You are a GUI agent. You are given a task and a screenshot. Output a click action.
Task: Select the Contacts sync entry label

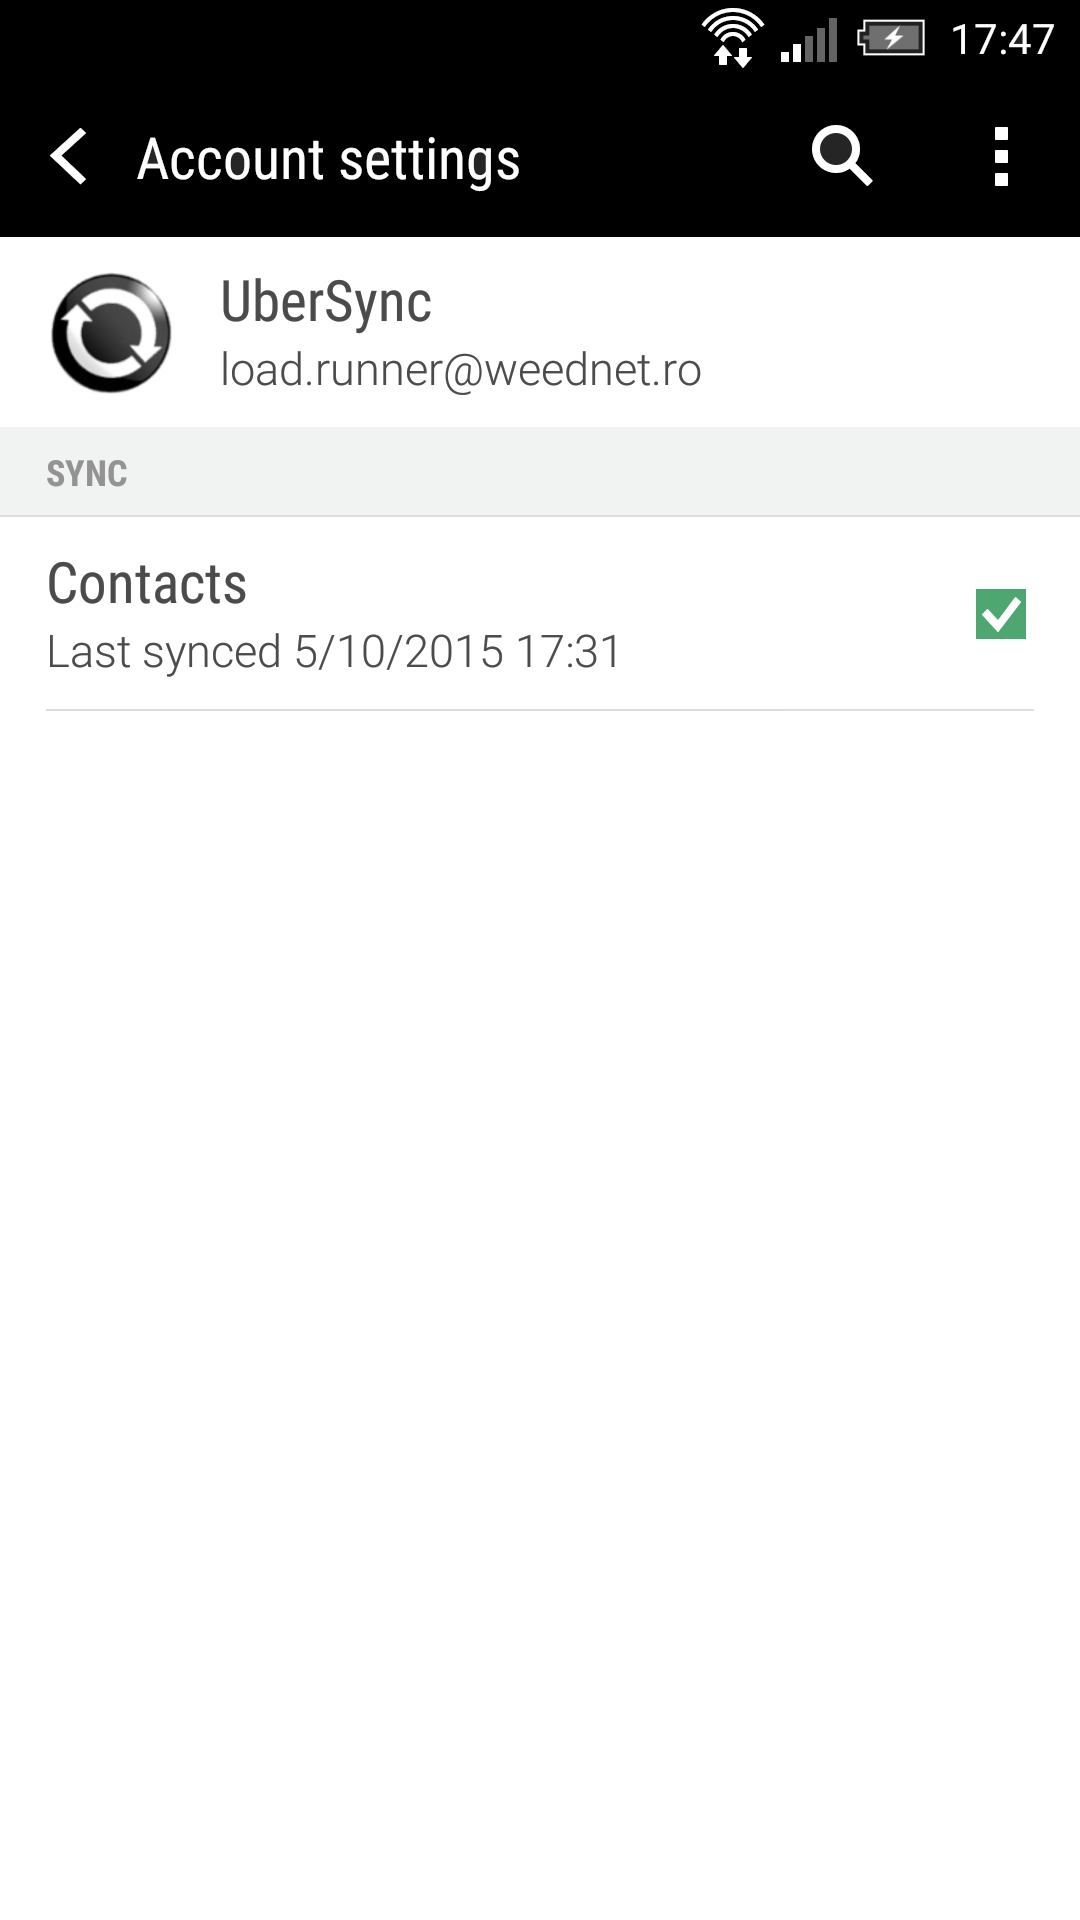point(147,584)
